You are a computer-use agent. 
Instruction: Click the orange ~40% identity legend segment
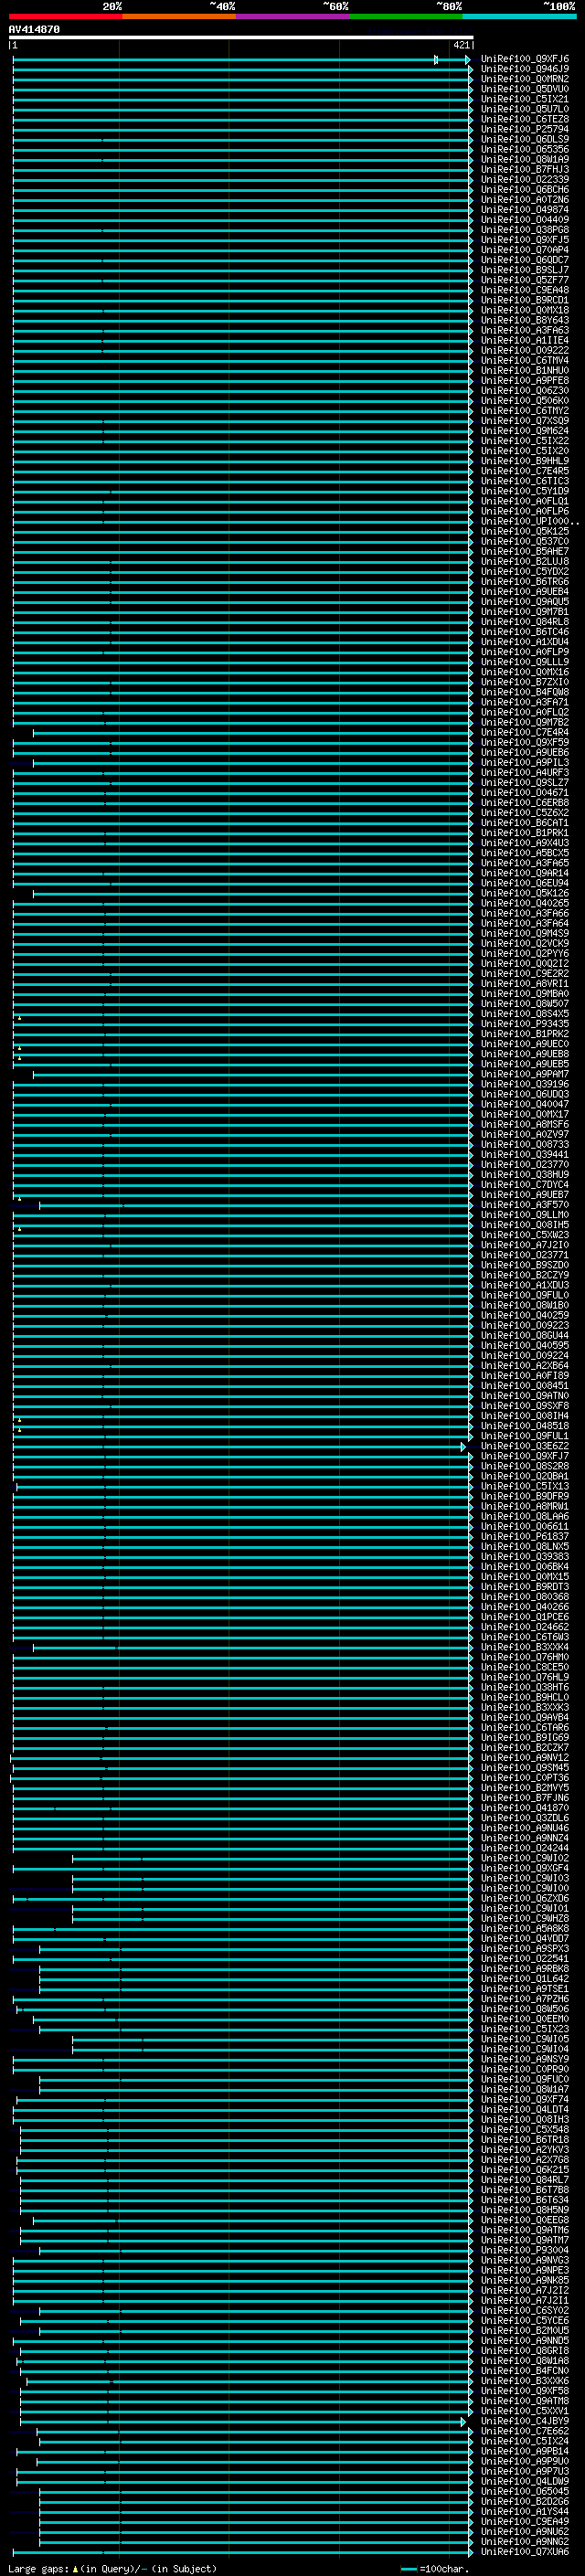click(179, 16)
